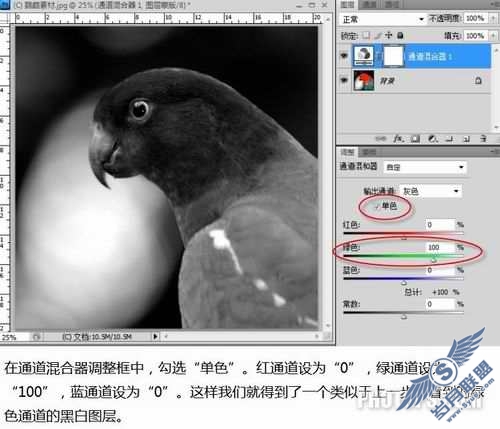Hide the 通道混合器 1 layer via eye

click(344, 56)
